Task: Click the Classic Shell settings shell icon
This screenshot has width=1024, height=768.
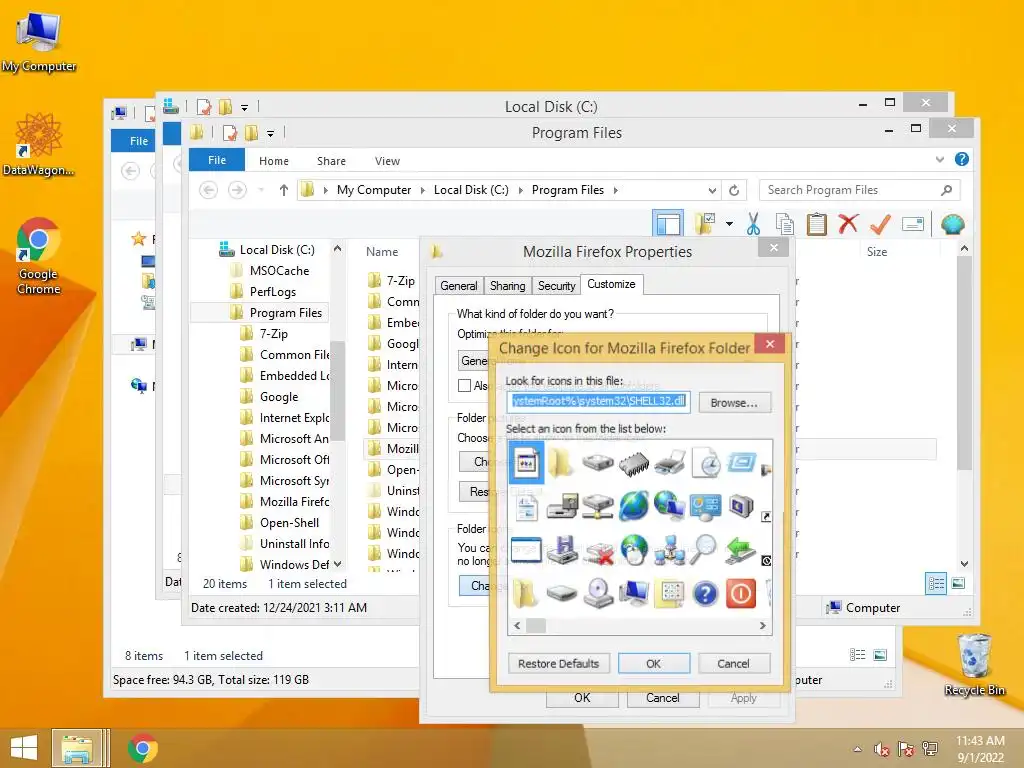Action: pos(953,224)
